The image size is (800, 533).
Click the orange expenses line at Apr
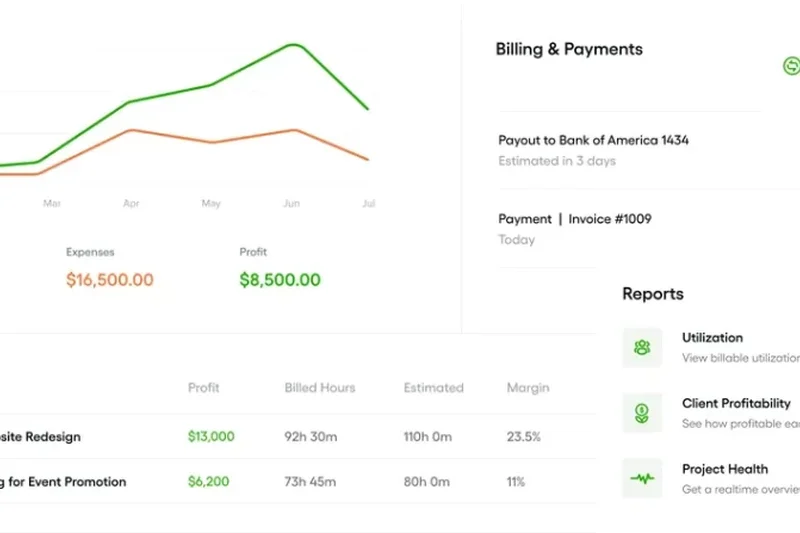coord(131,130)
